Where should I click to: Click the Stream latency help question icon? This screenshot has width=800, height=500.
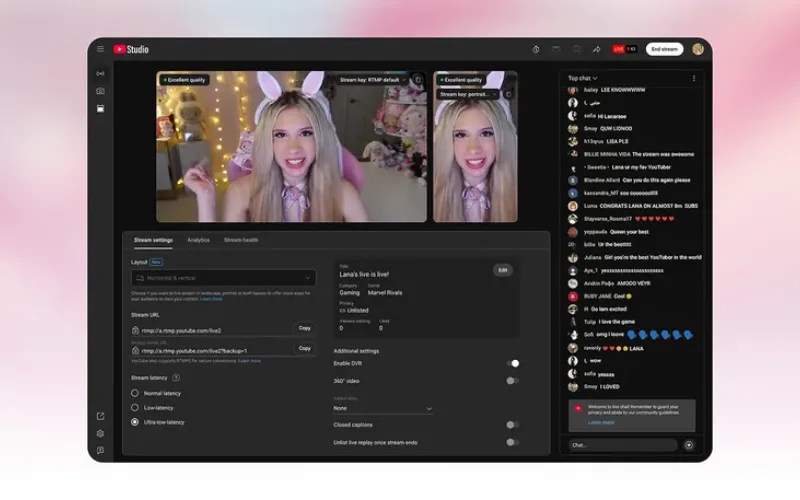coord(177,378)
